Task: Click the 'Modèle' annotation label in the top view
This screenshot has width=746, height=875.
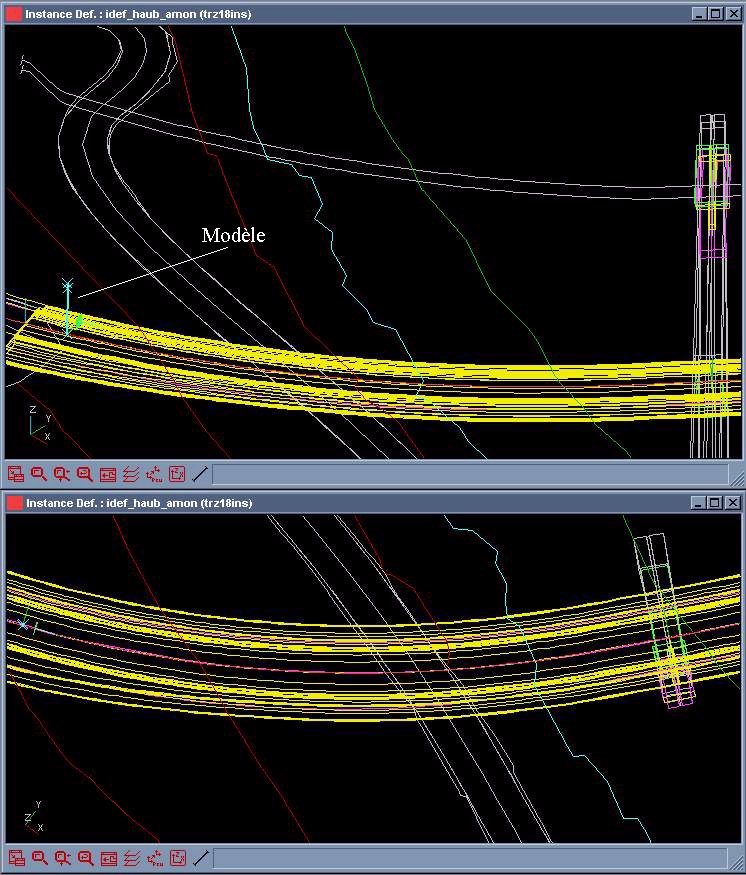Action: 233,235
